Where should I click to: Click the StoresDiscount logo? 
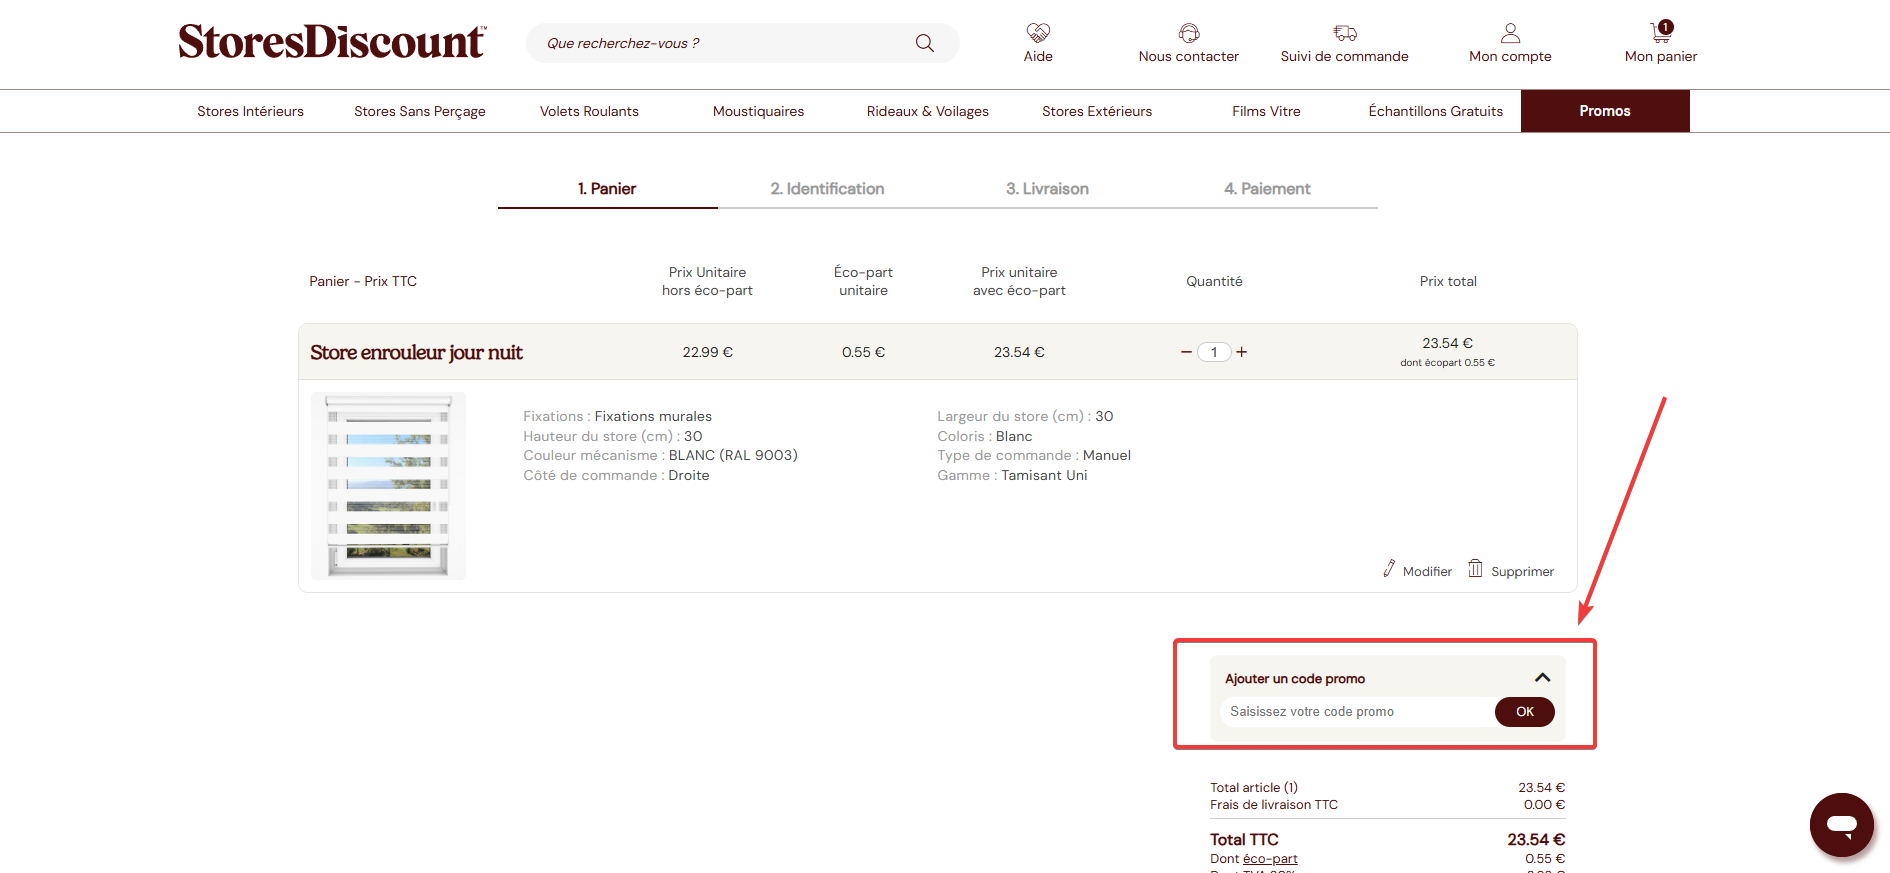(332, 42)
